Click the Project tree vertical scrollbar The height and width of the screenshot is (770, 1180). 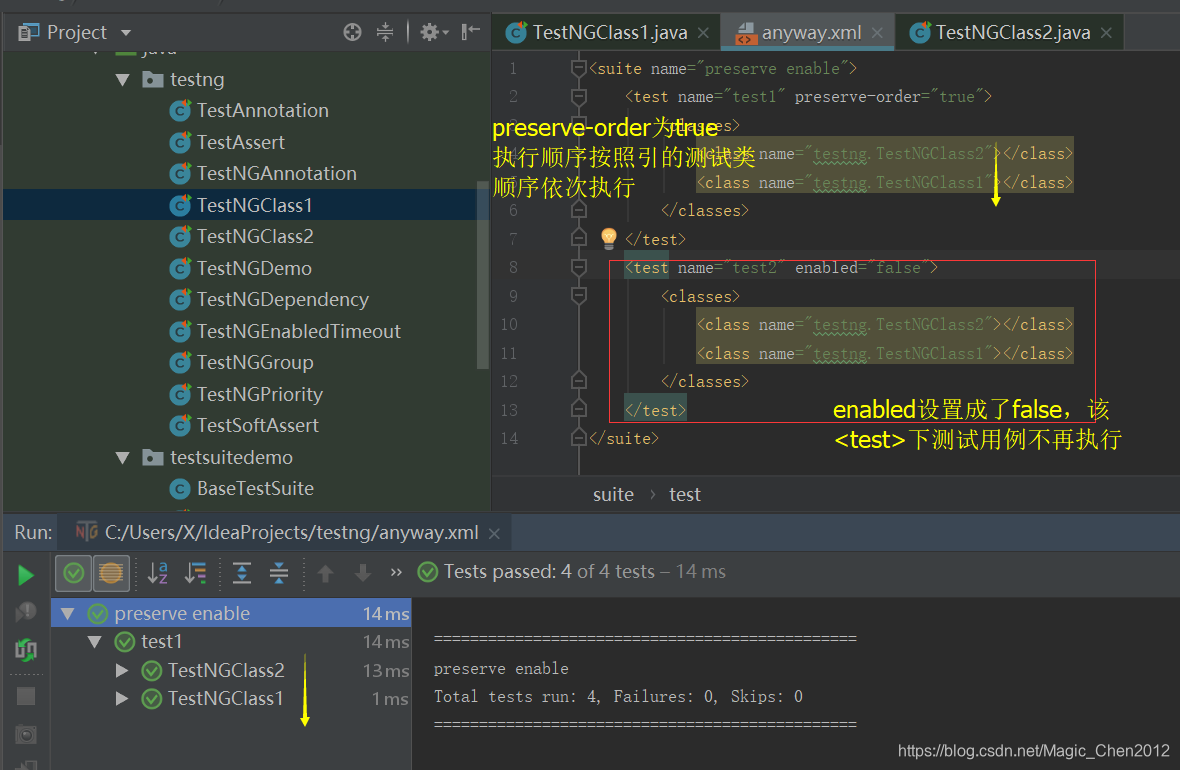click(x=482, y=275)
